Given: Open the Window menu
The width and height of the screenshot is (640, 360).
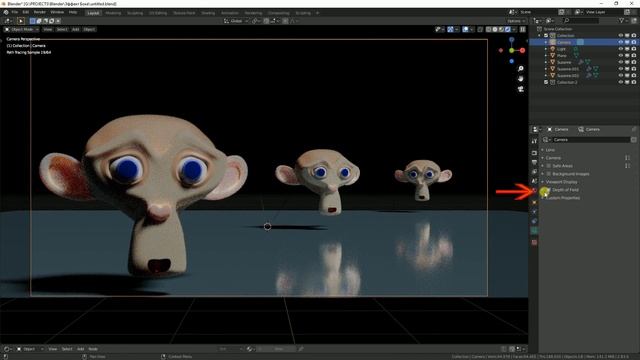Looking at the screenshot, I should 57,13.
